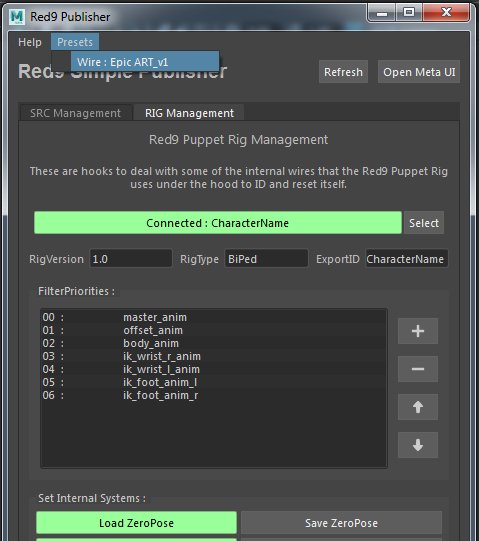Click into the RigType field containing BiPed

266,259
